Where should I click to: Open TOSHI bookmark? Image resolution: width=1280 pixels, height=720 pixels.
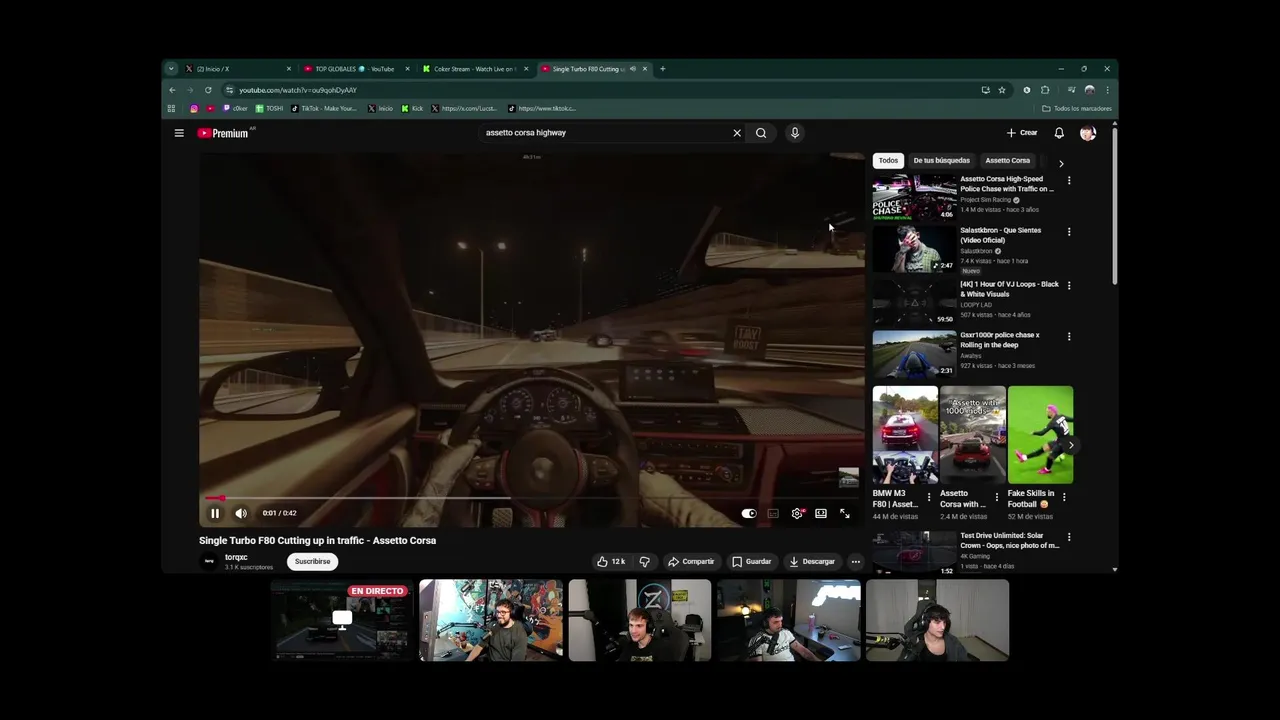(x=270, y=108)
